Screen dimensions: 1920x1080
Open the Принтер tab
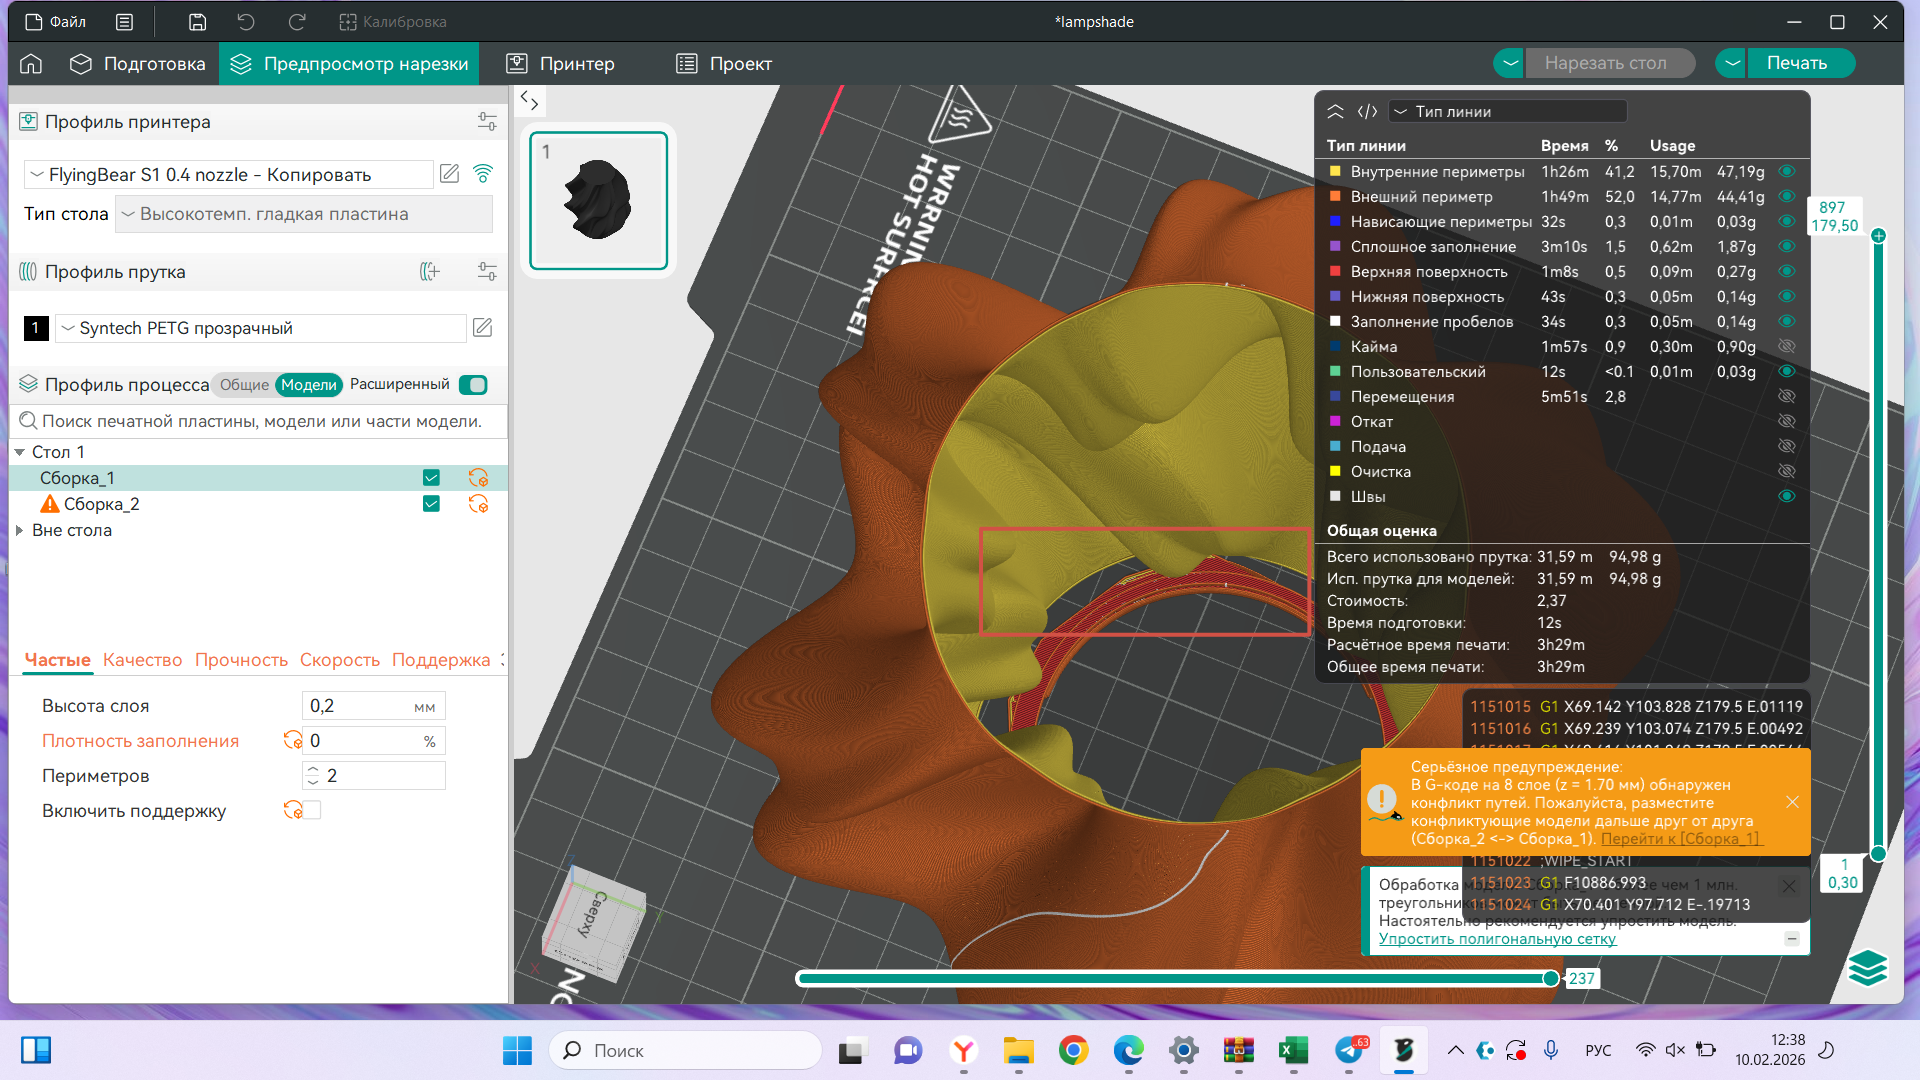560,64
